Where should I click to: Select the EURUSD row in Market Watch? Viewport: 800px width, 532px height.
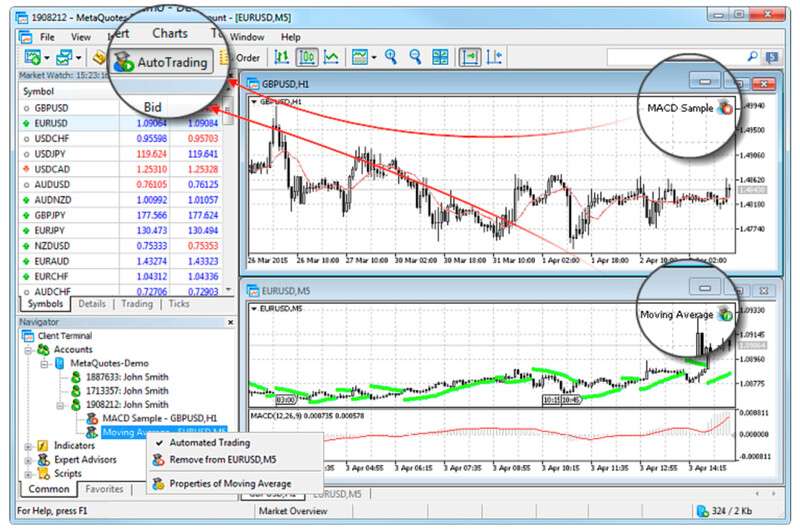(x=120, y=123)
